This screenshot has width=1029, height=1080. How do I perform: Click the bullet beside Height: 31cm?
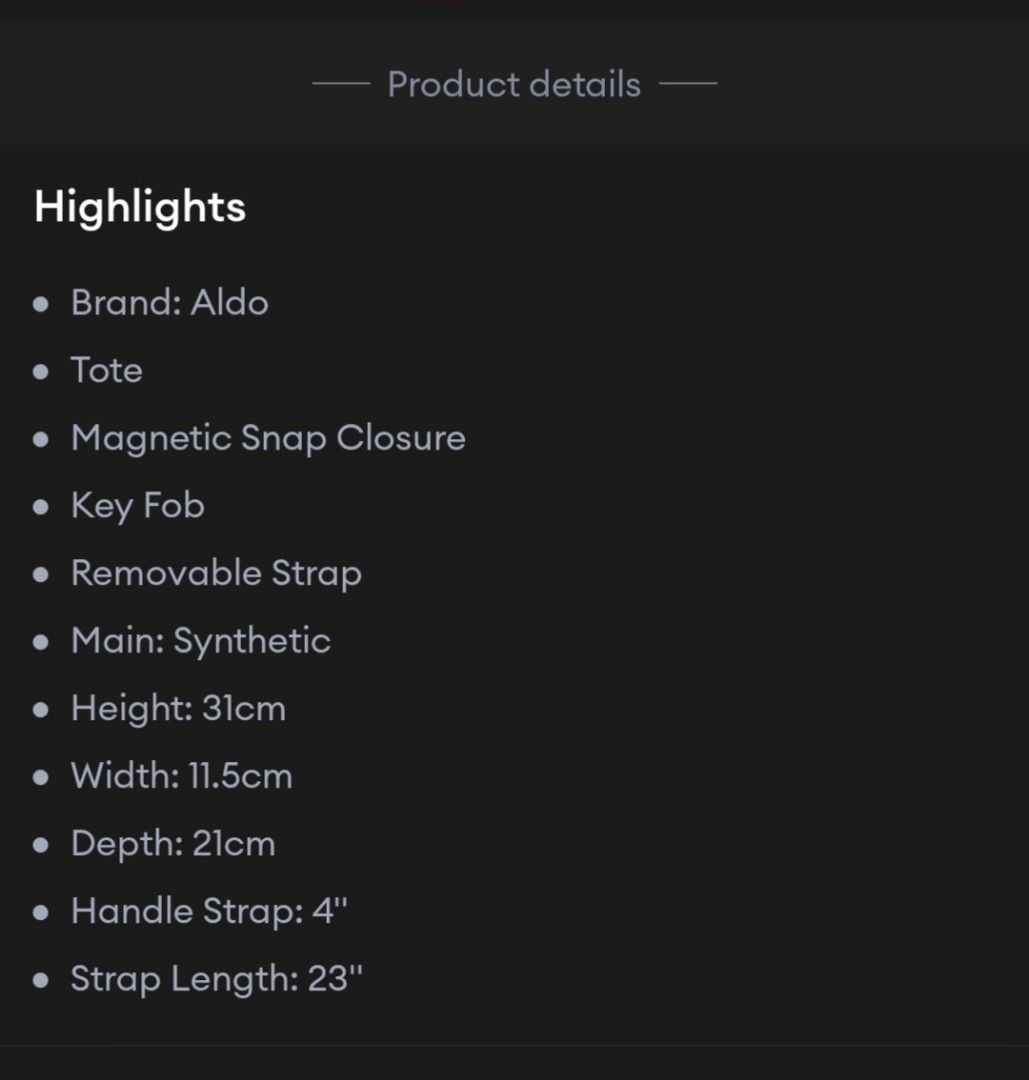[41, 709]
